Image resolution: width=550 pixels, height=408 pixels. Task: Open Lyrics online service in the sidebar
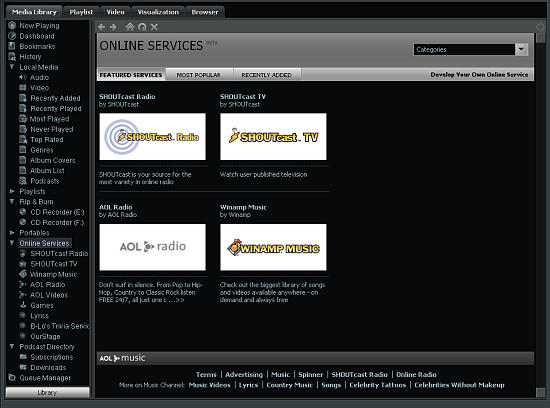click(39, 316)
